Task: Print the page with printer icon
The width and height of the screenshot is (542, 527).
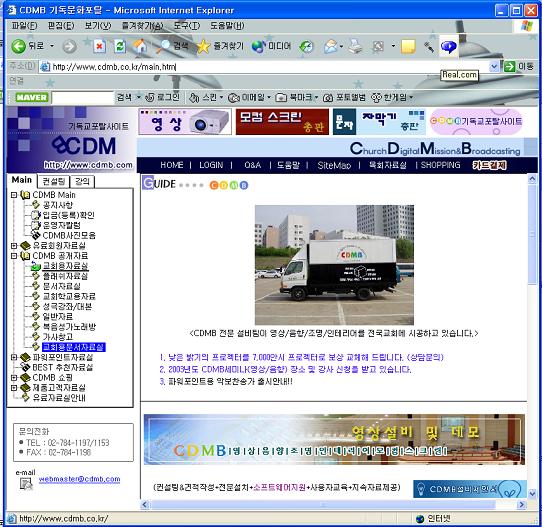Action: [x=355, y=46]
